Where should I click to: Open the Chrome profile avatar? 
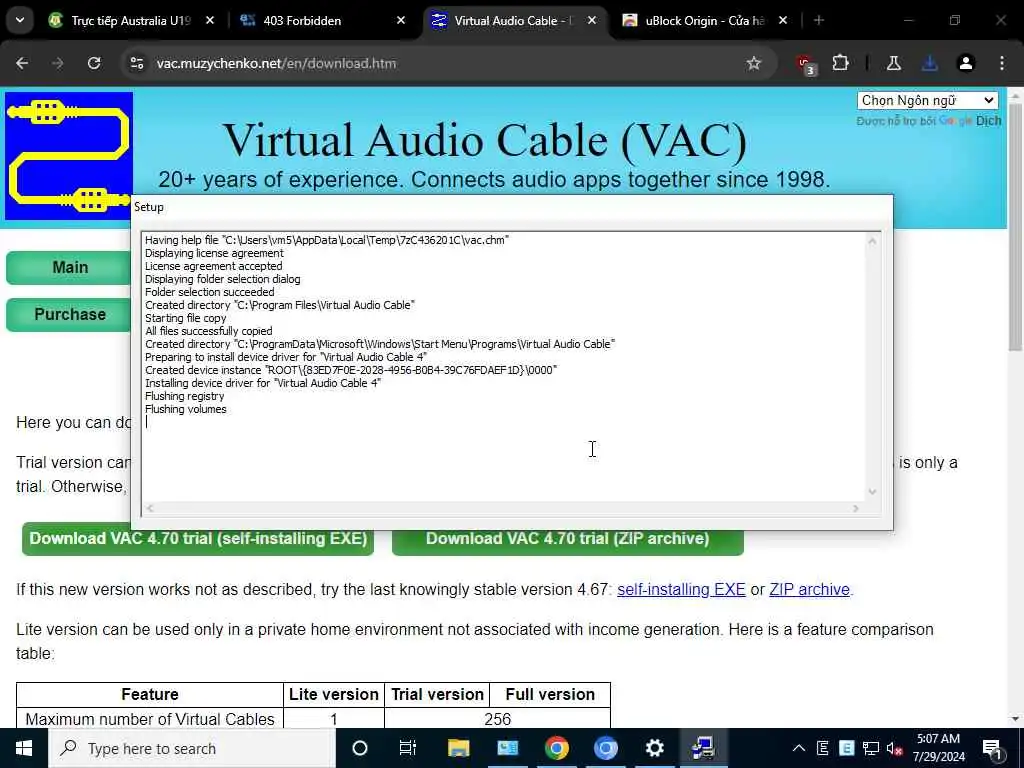tap(966, 63)
